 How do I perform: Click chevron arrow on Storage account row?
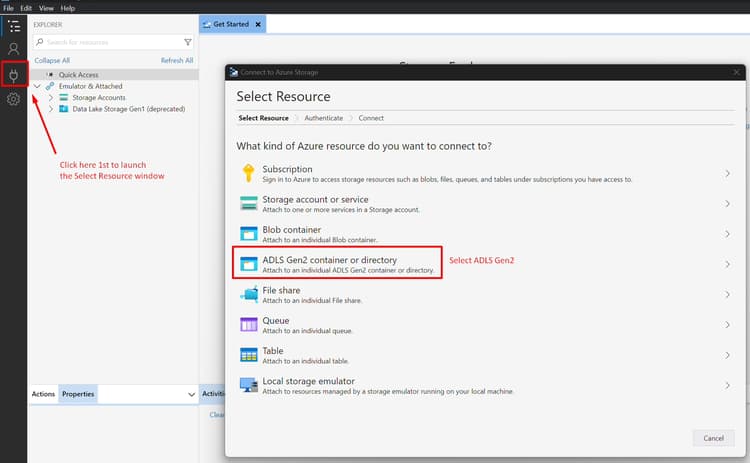[x=727, y=204]
